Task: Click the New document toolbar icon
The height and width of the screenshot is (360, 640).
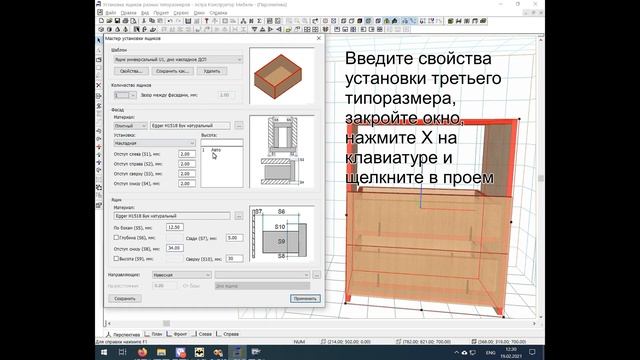Action: [x=101, y=21]
